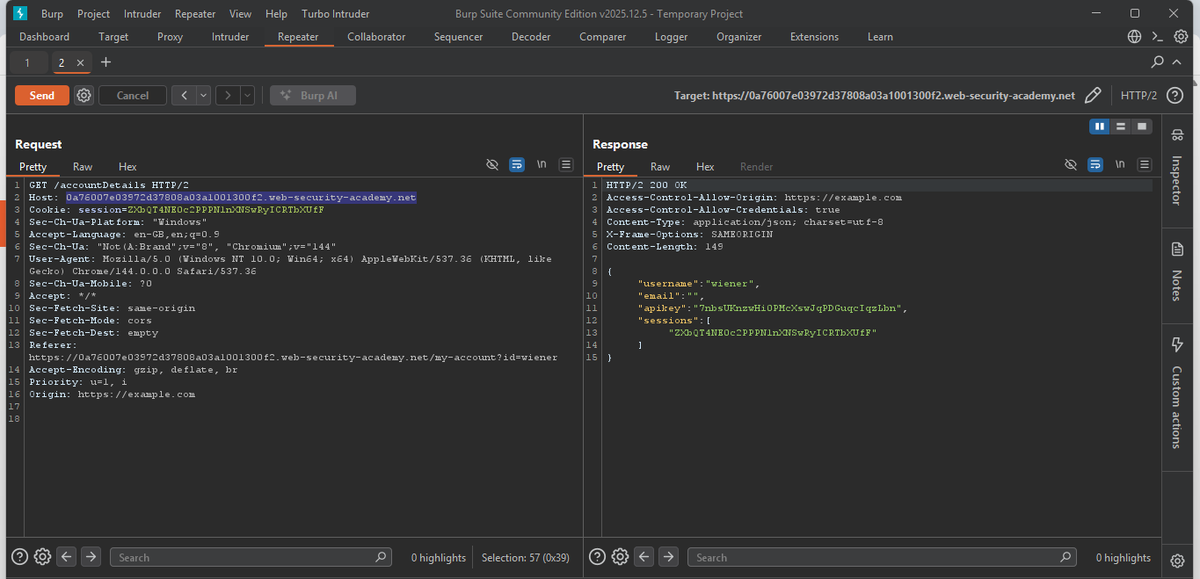Edit the target with the pencil icon
This screenshot has width=1200, height=579.
(x=1093, y=95)
